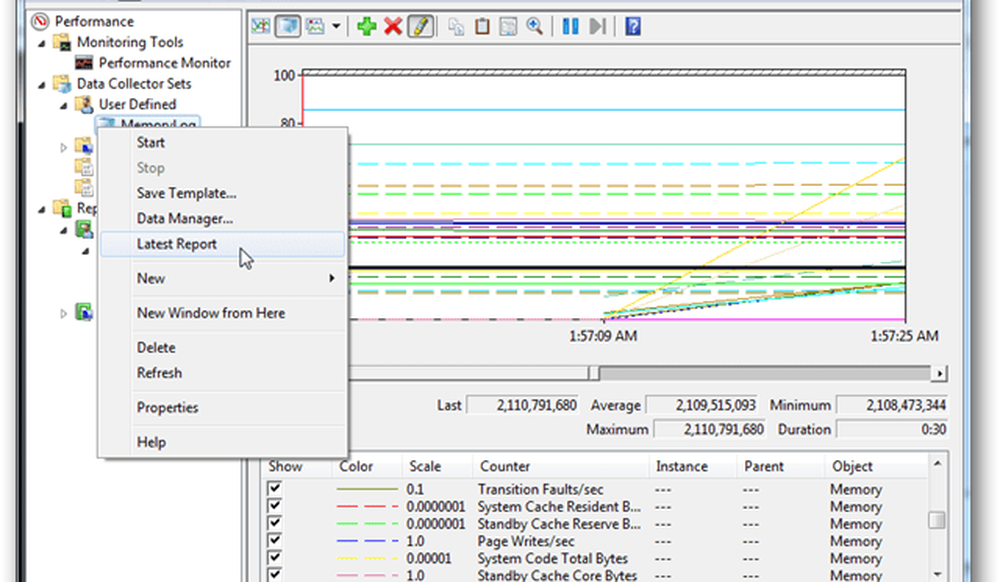Viewport: 1000px width, 582px height.
Task: Open the Change graph type dropdown arrow
Action: pos(336,26)
